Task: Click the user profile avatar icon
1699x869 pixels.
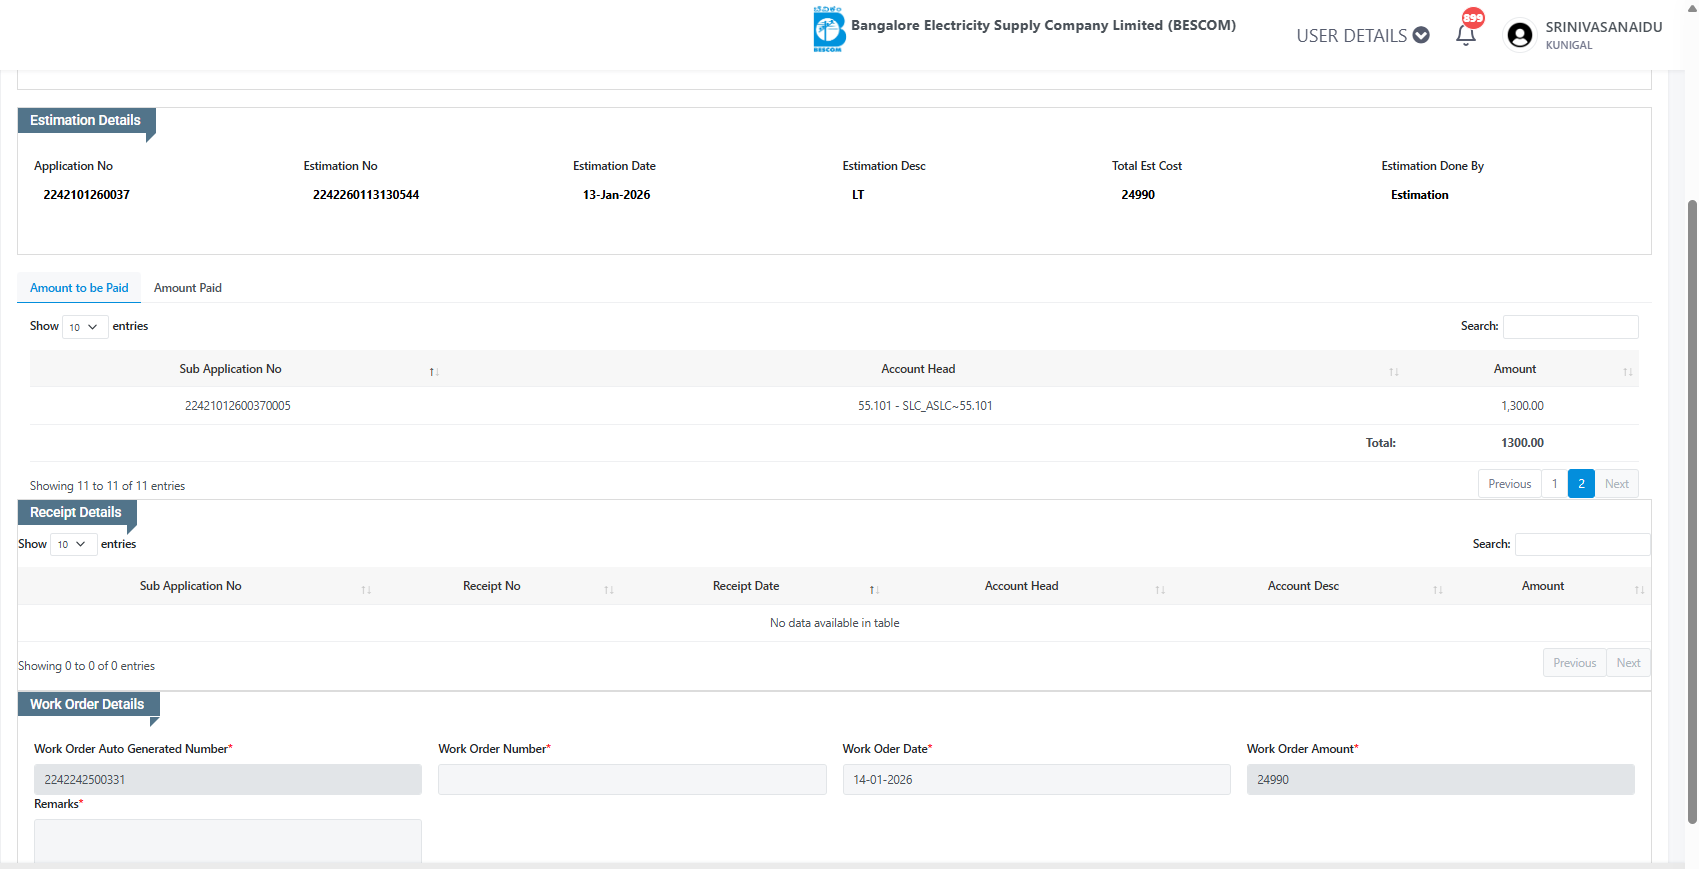Action: click(x=1519, y=36)
